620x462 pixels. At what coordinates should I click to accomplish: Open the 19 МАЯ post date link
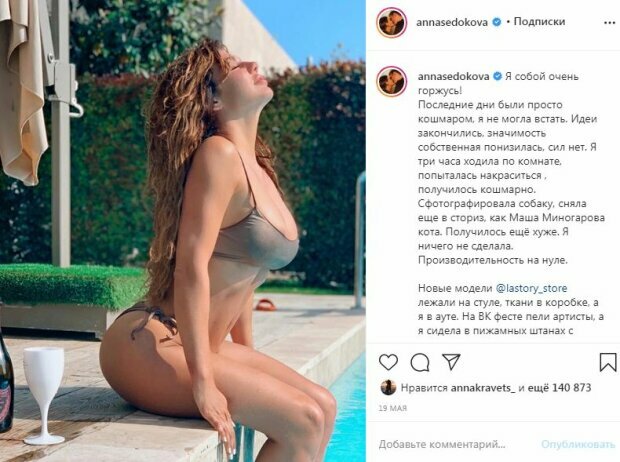tap(392, 408)
